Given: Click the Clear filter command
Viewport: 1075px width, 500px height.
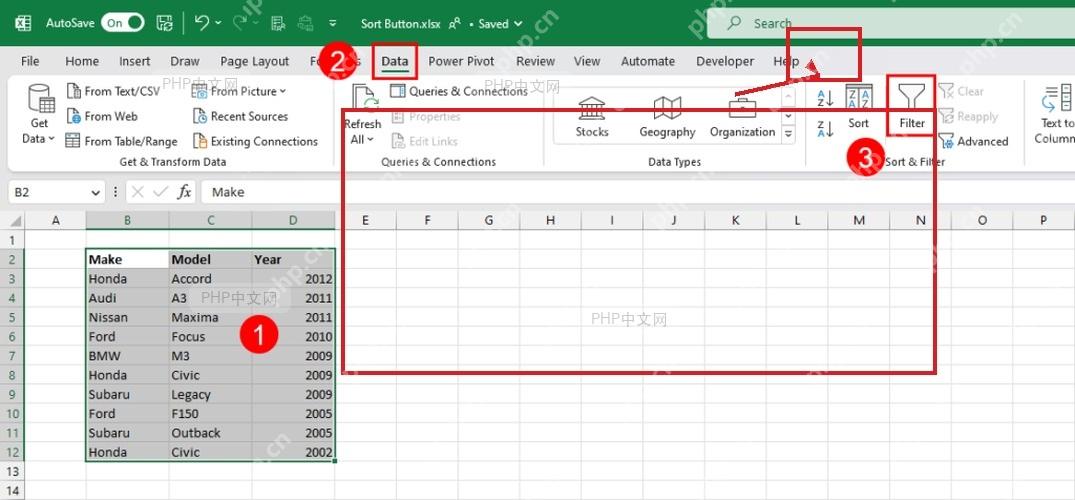Looking at the screenshot, I should click(x=961, y=91).
